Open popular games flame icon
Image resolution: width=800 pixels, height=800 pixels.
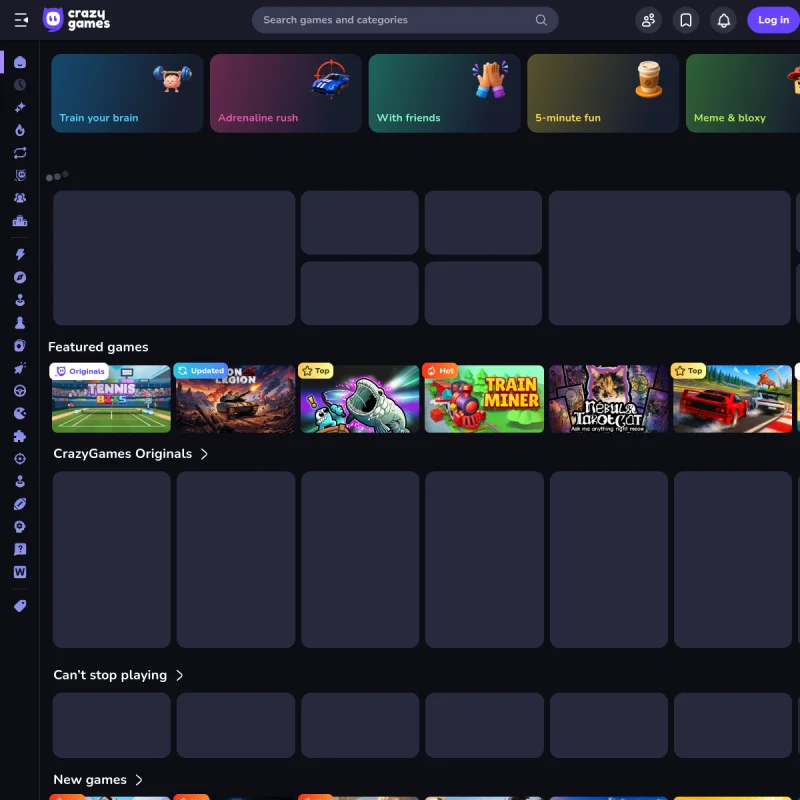coord(20,130)
